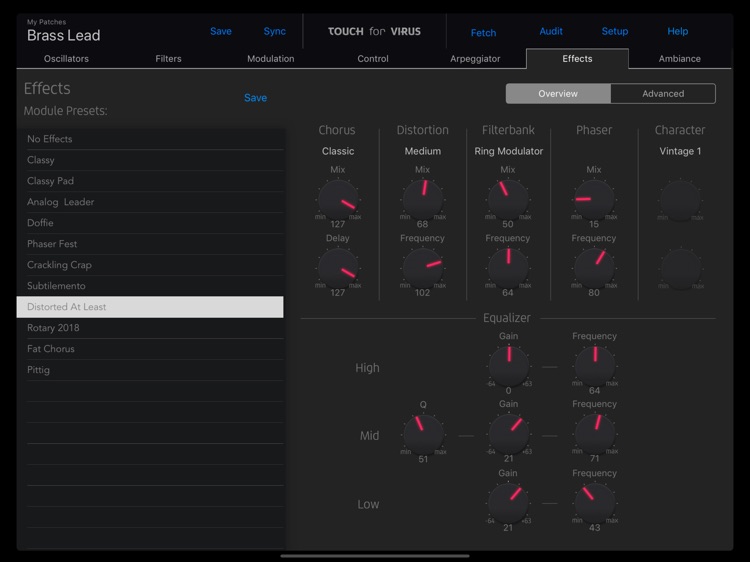750x562 pixels.
Task: Click the Distortion Mix knob
Action: (x=423, y=200)
